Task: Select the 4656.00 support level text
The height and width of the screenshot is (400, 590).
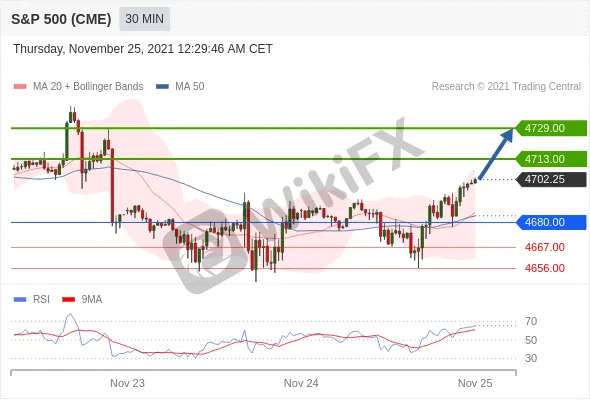Action: [545, 268]
